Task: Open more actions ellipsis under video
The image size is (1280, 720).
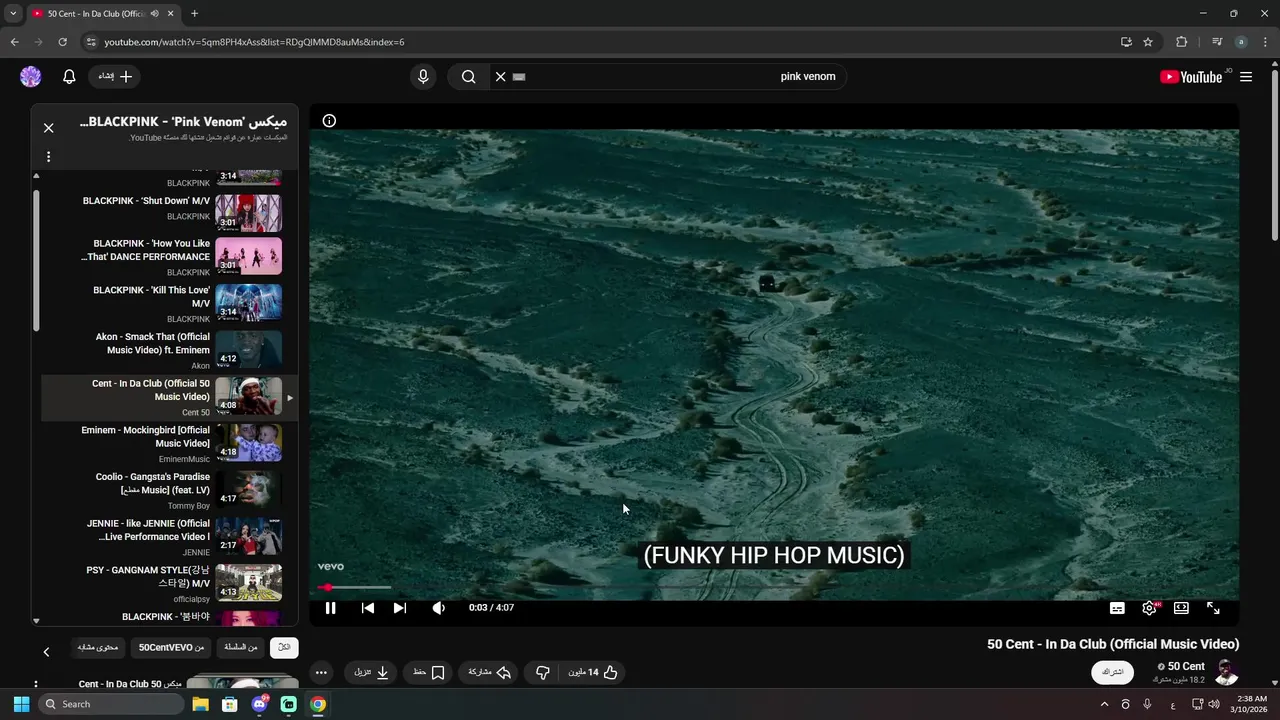Action: (x=321, y=673)
